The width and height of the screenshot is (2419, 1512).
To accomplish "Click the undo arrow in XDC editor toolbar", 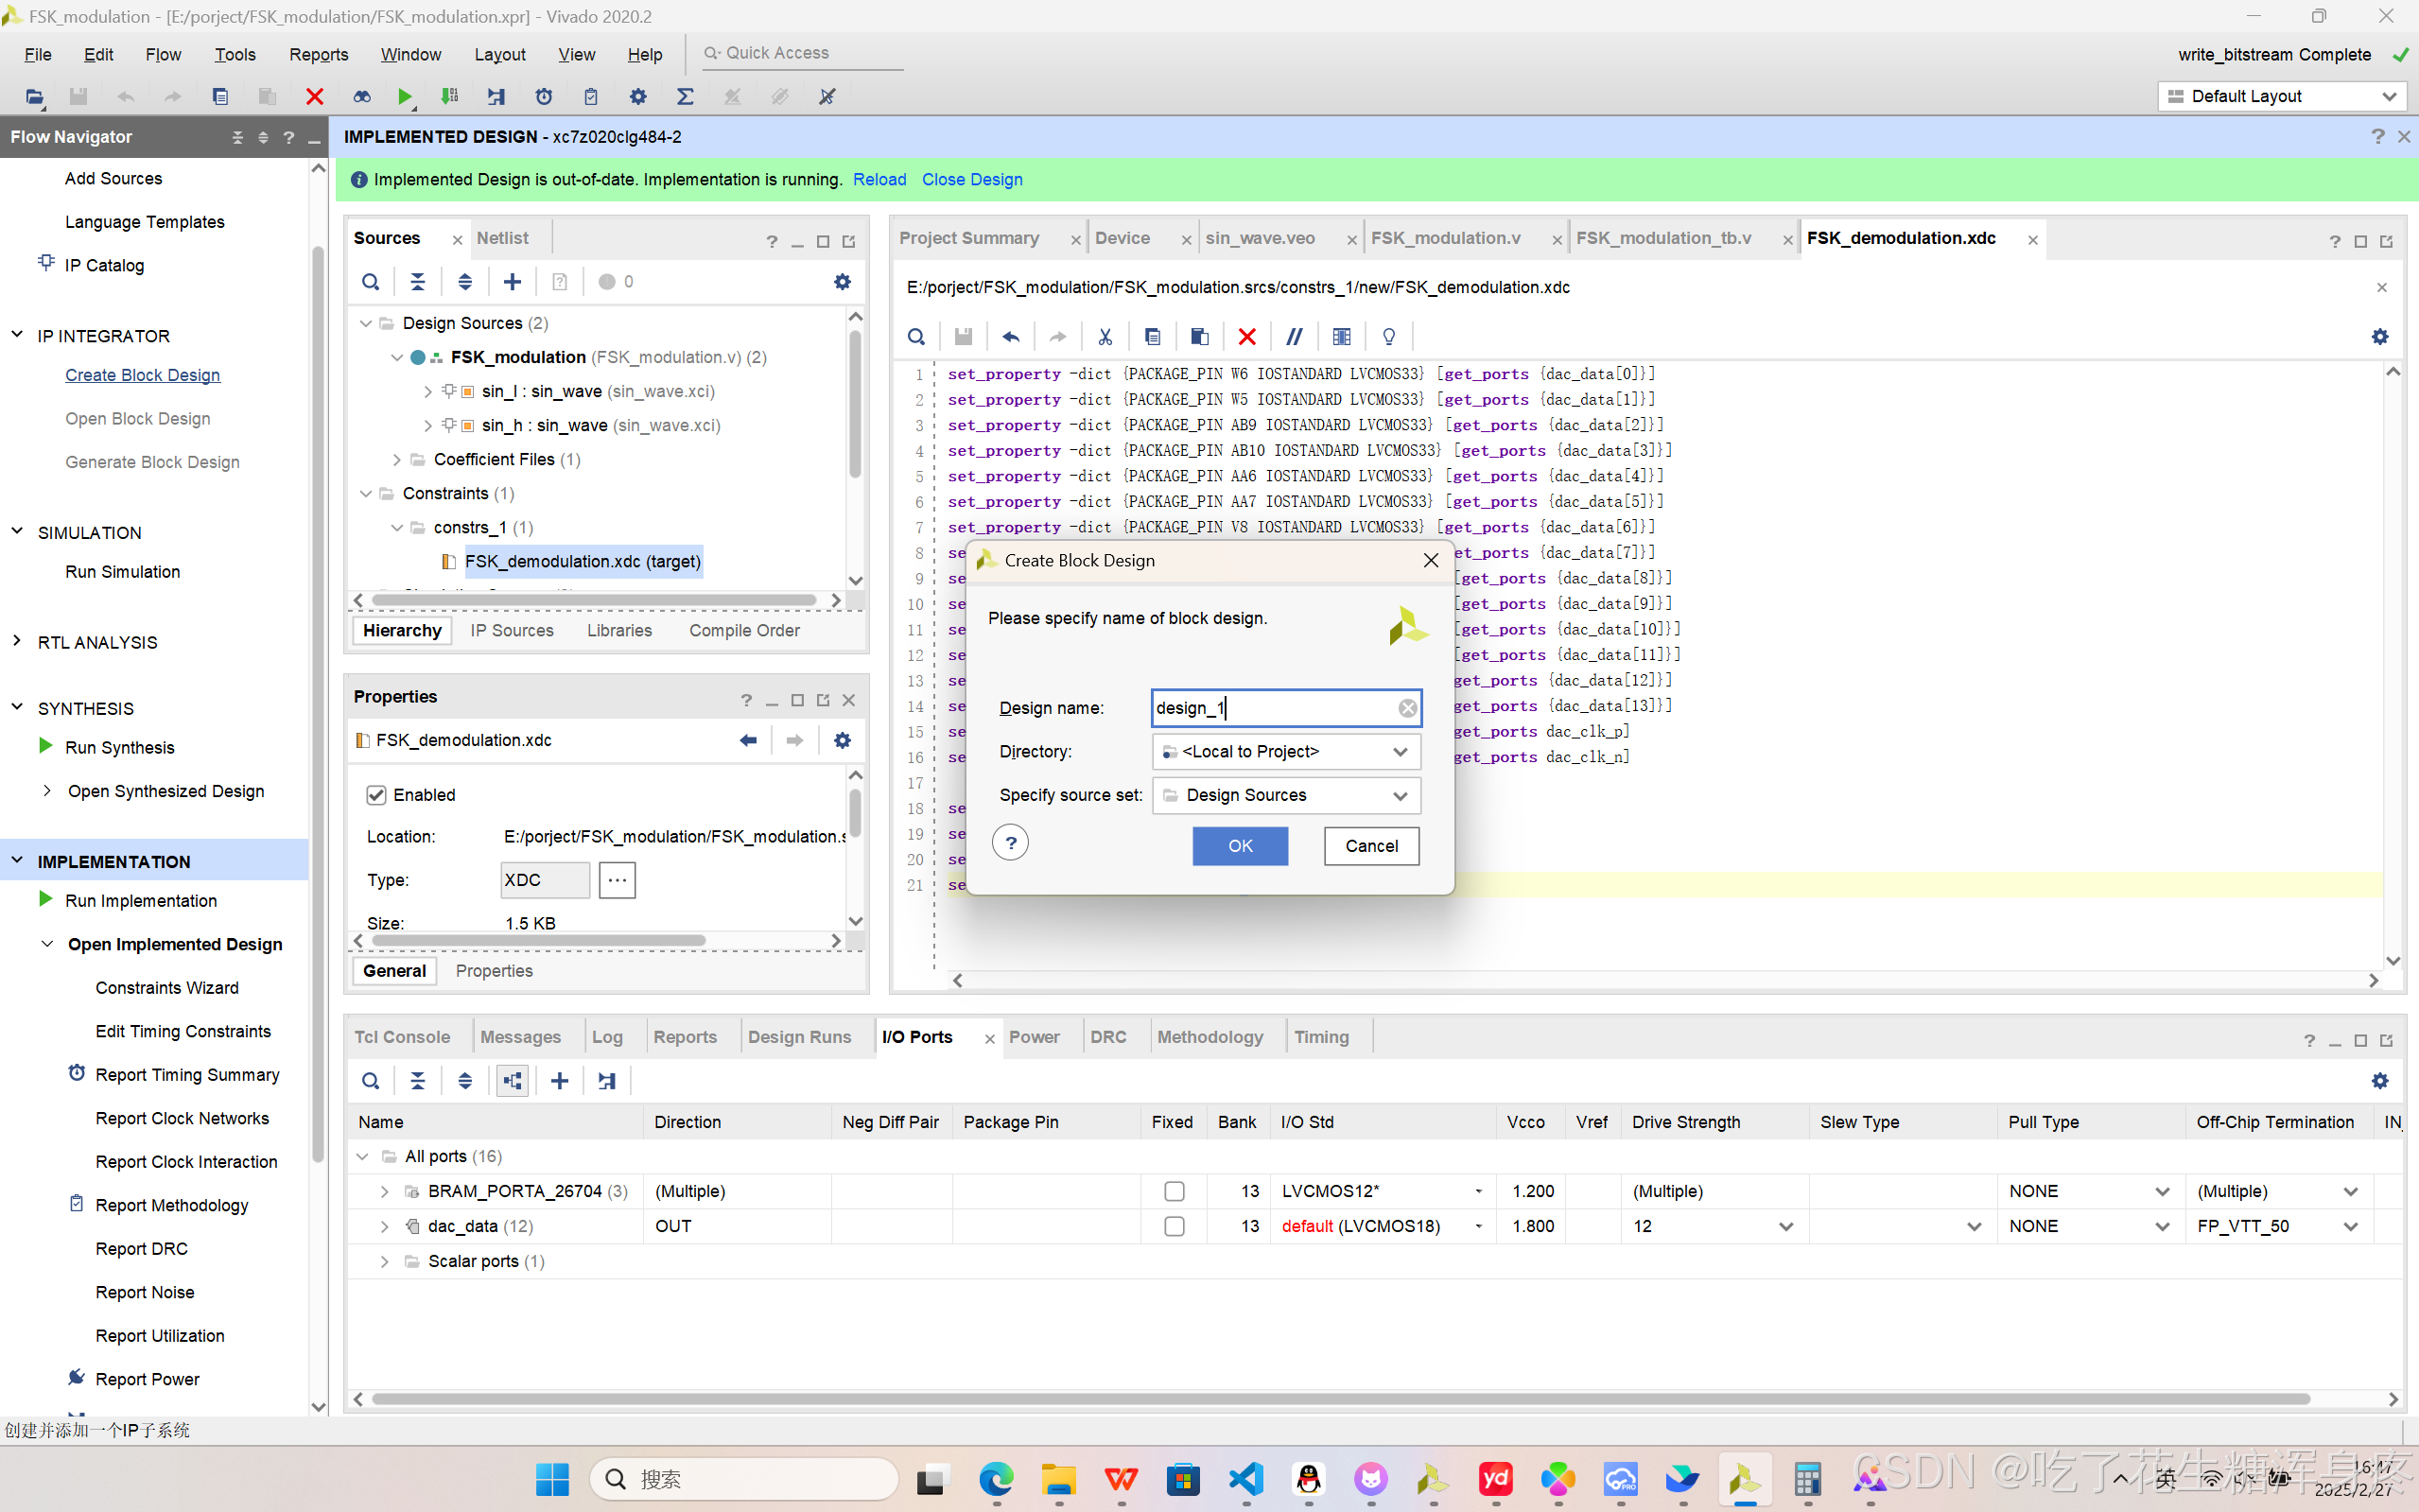I will click(1010, 336).
